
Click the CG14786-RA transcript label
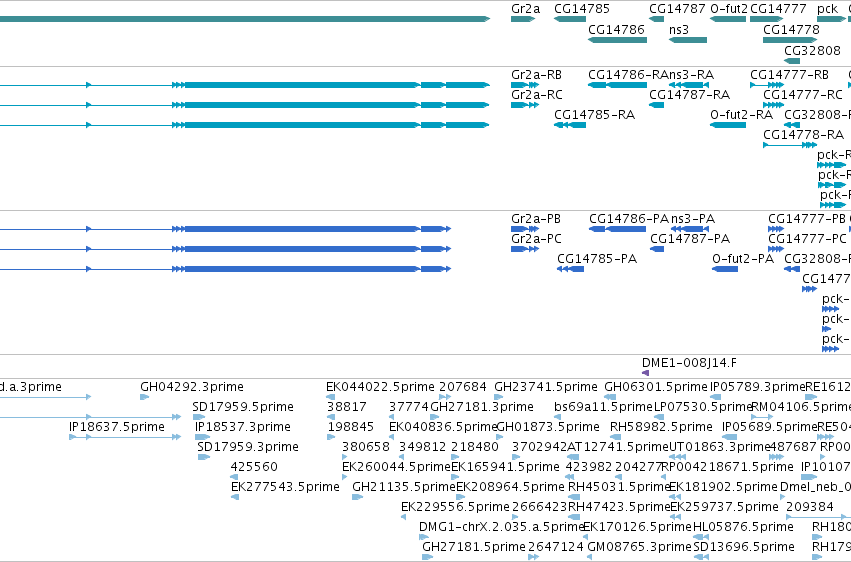(628, 75)
